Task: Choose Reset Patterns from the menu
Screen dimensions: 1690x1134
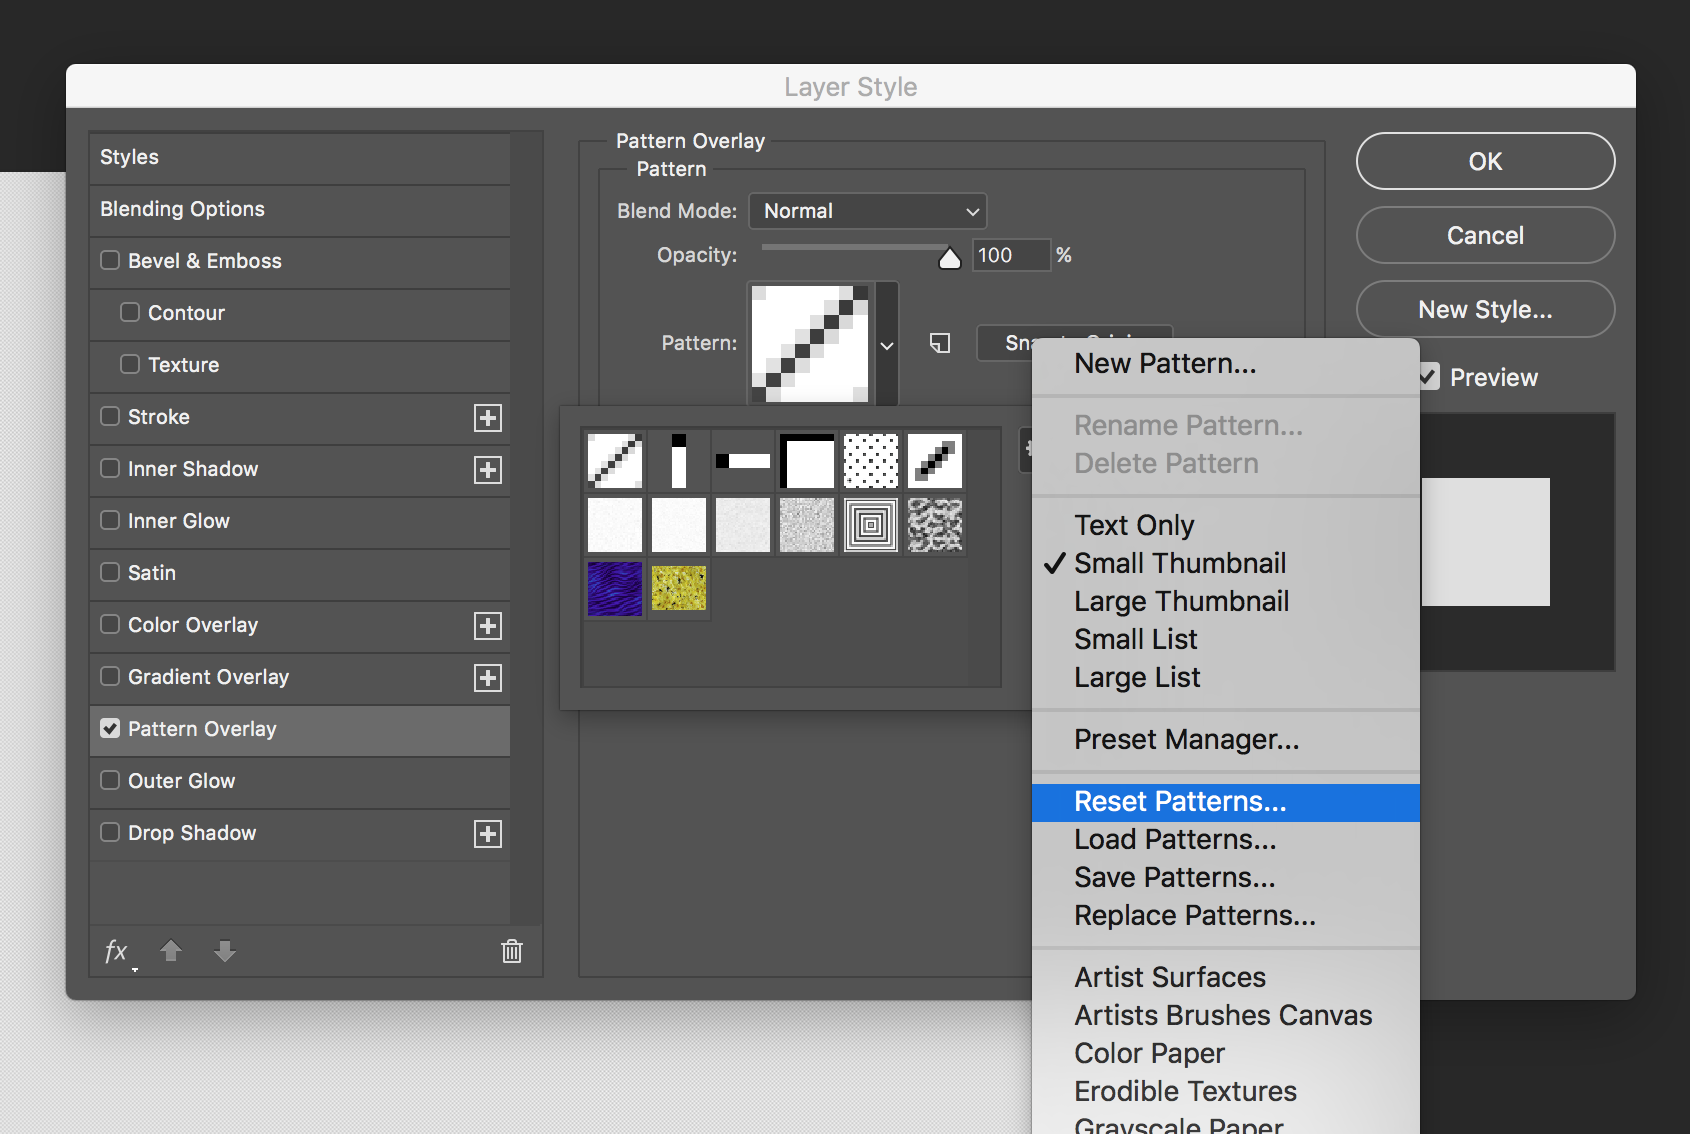Action: pos(1180,802)
